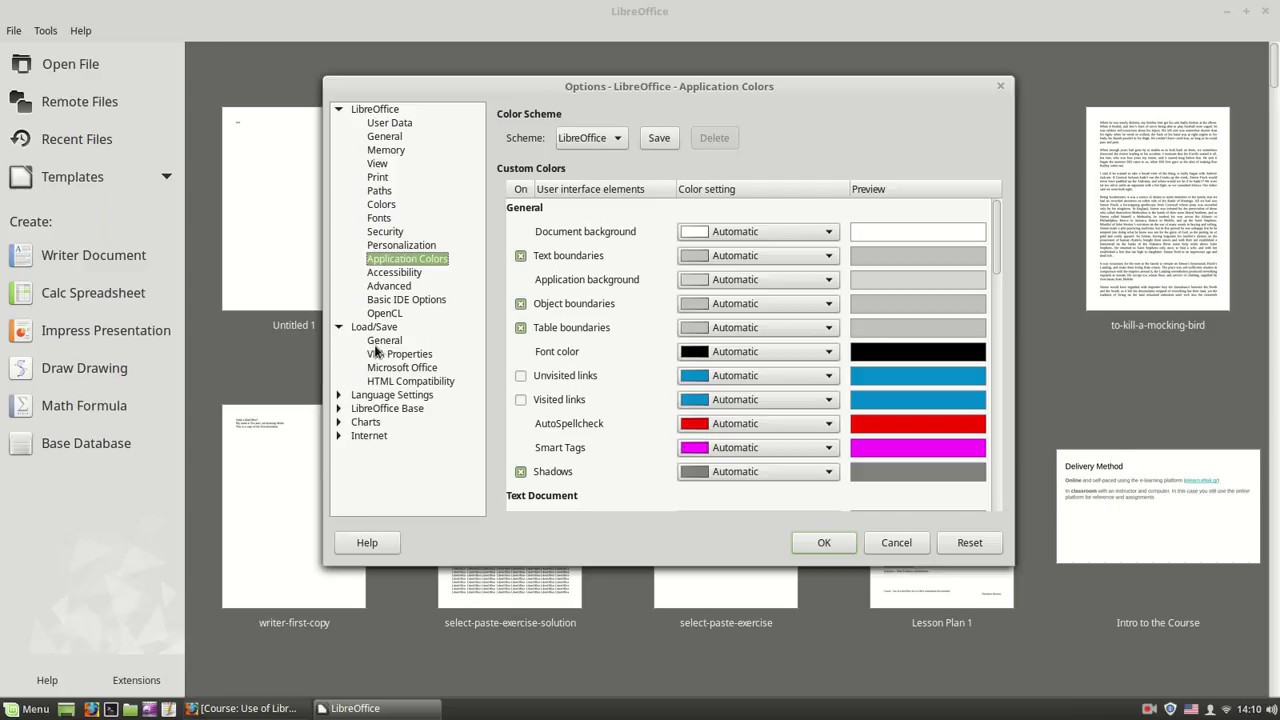1280x720 pixels.
Task: Click the red AutoSpellcheck preview swatch
Action: (917, 424)
